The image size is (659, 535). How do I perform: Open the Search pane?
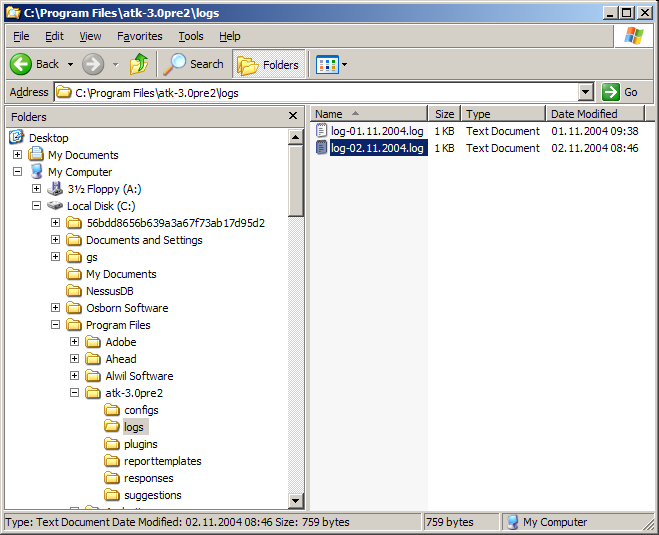coord(194,64)
